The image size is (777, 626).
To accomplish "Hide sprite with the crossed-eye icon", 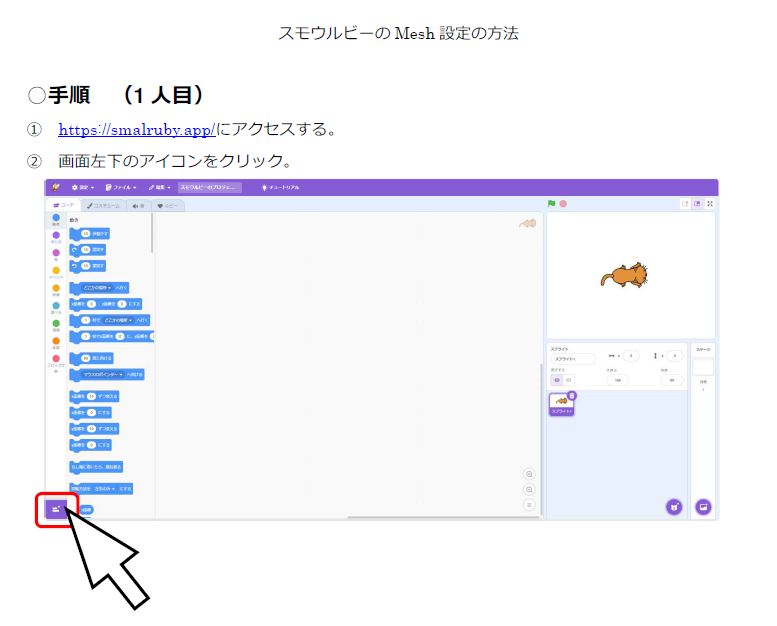I will tap(569, 380).
